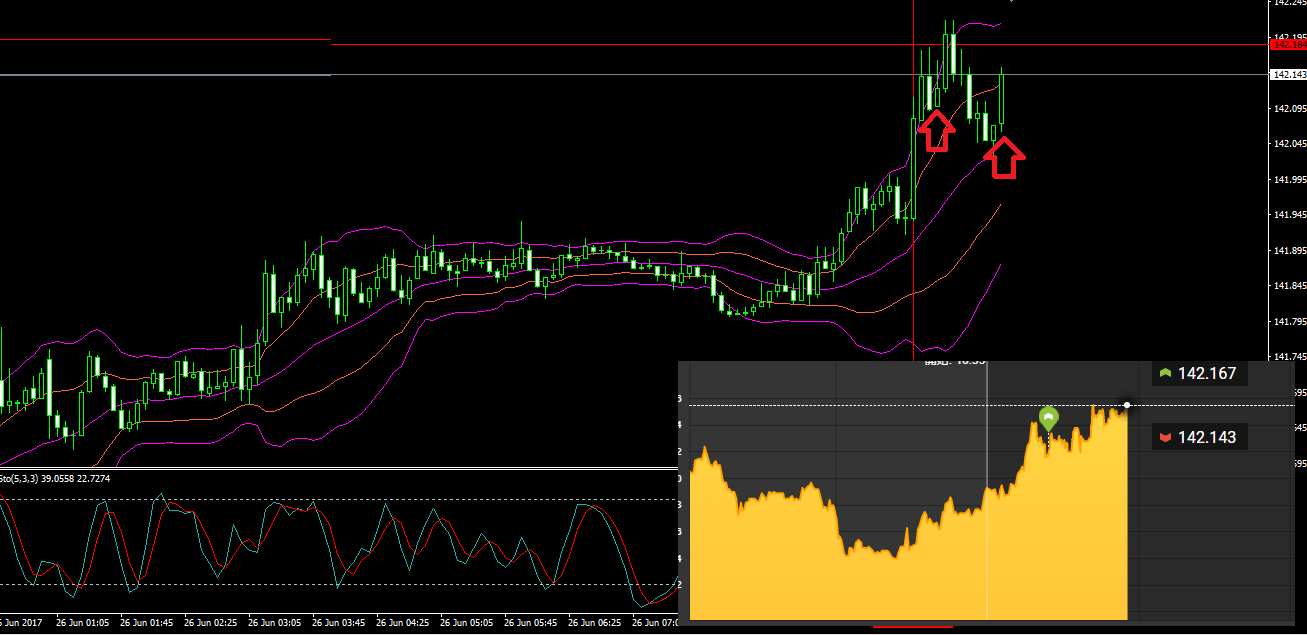1307x635 pixels.
Task: Click the 141.895 price axis label
Action: click(1288, 251)
